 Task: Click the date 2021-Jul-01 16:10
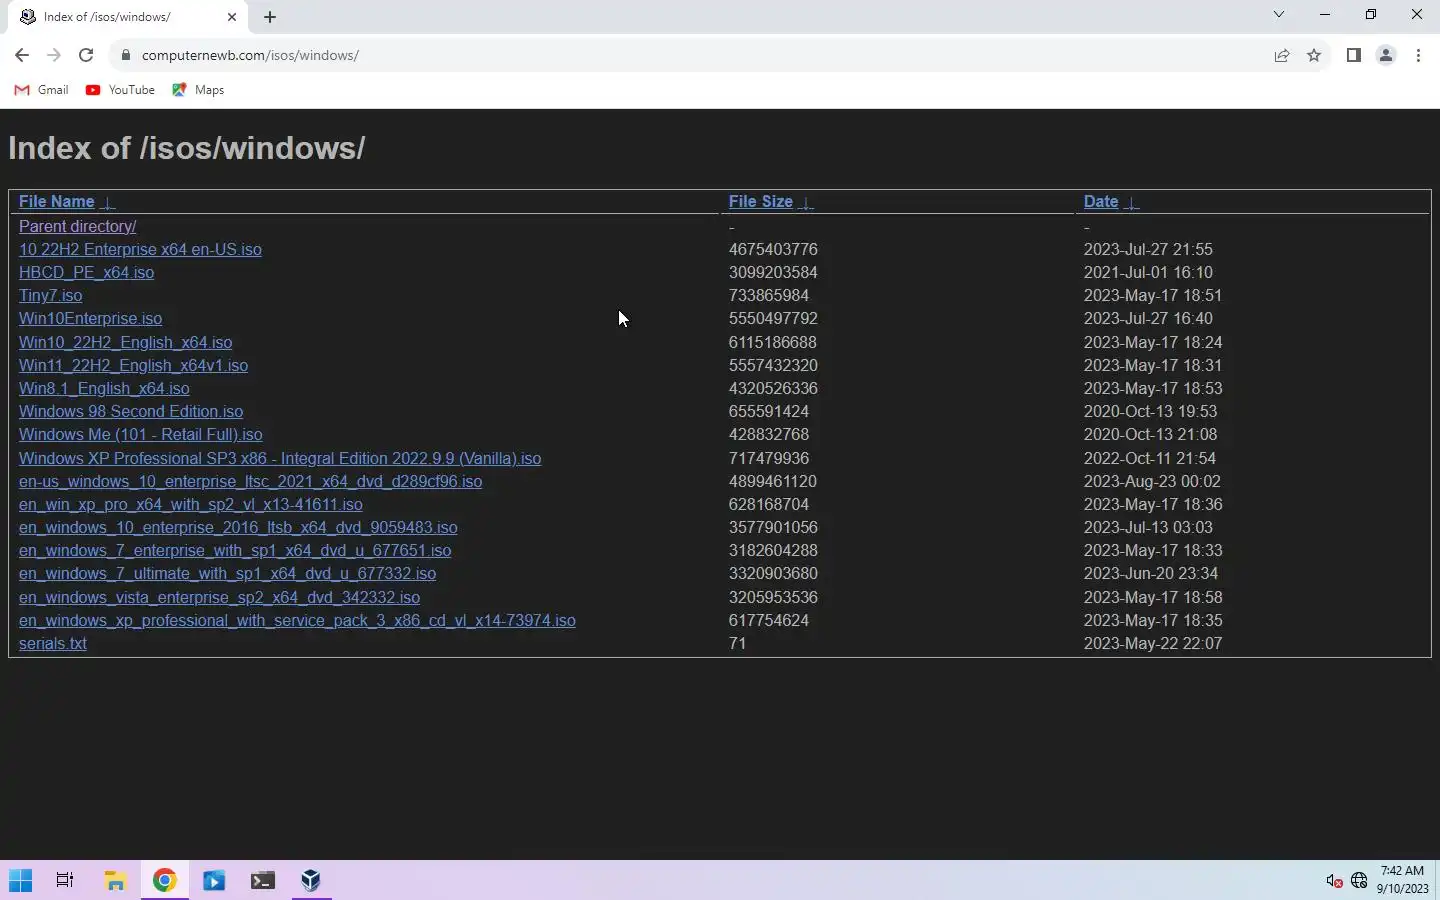click(1148, 273)
